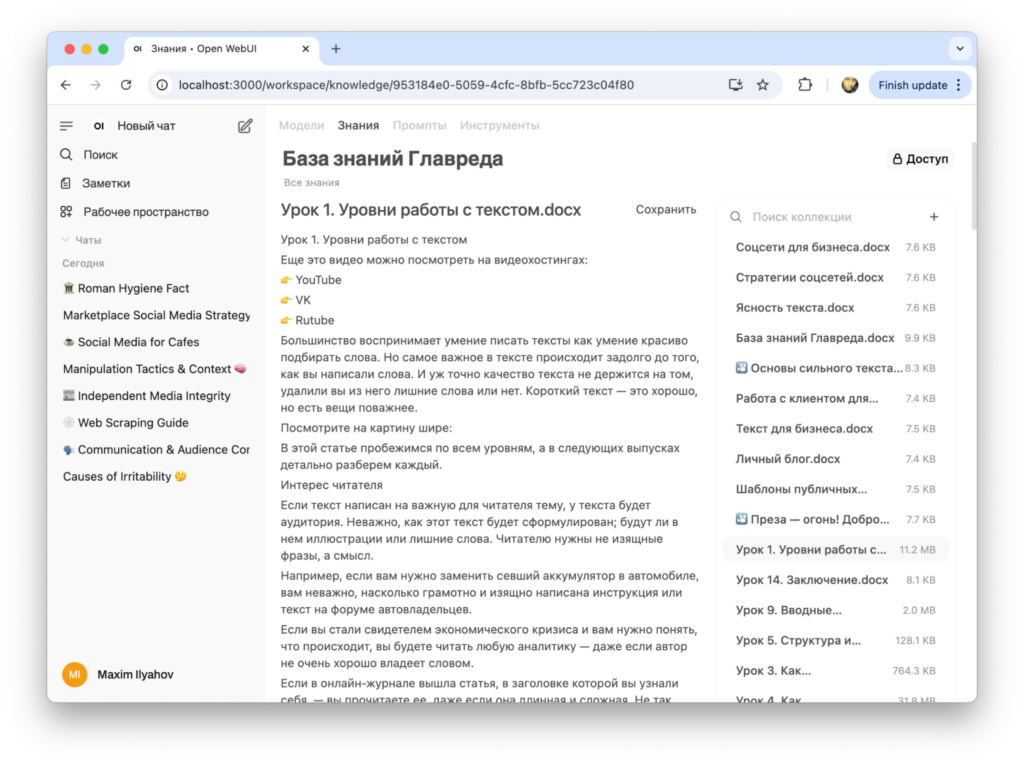
Task: Open the Промпты tab
Action: (420, 125)
